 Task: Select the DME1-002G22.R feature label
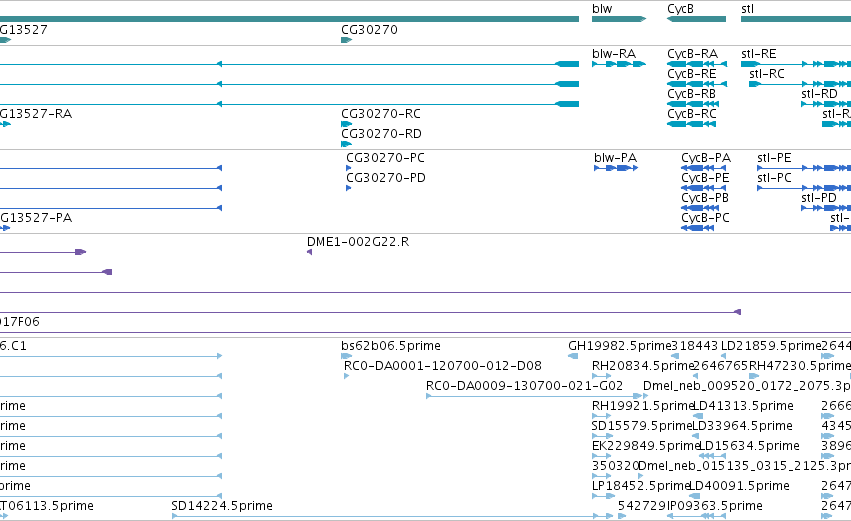point(358,242)
